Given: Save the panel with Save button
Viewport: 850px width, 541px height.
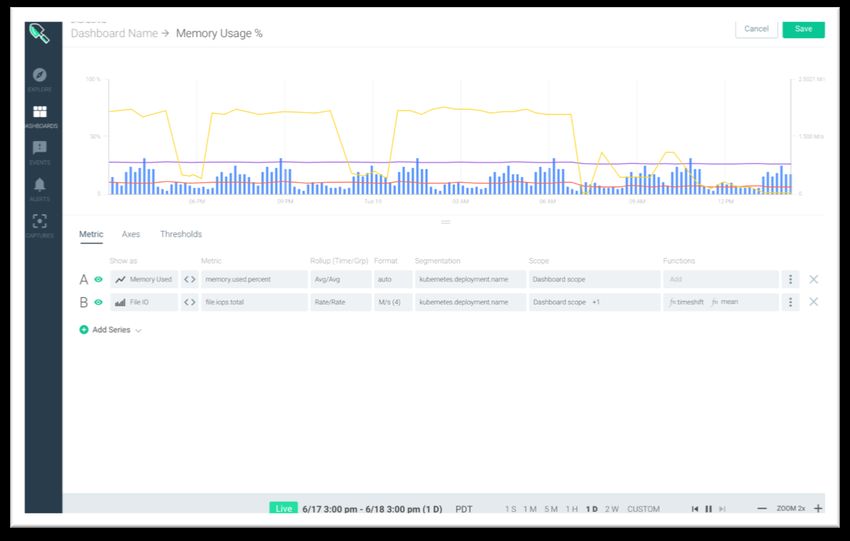Looking at the screenshot, I should [803, 29].
